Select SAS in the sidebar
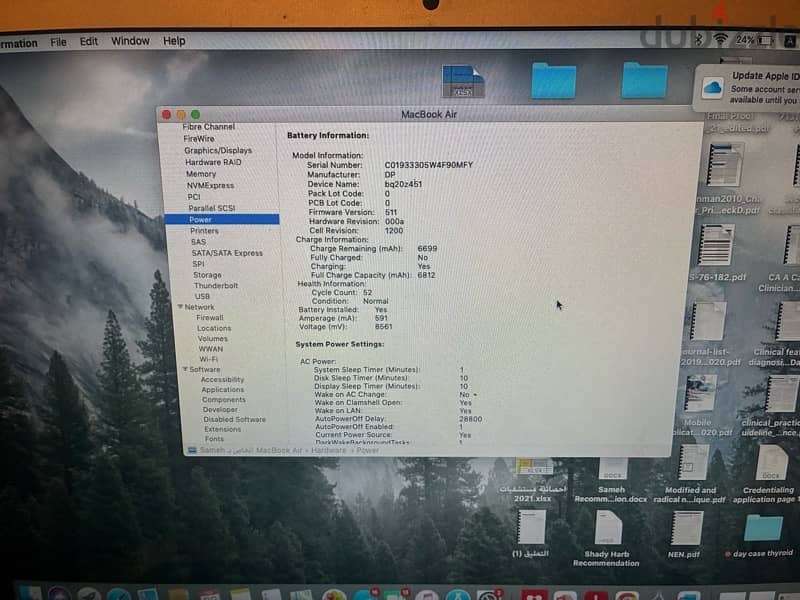The height and width of the screenshot is (600, 800). tap(198, 242)
